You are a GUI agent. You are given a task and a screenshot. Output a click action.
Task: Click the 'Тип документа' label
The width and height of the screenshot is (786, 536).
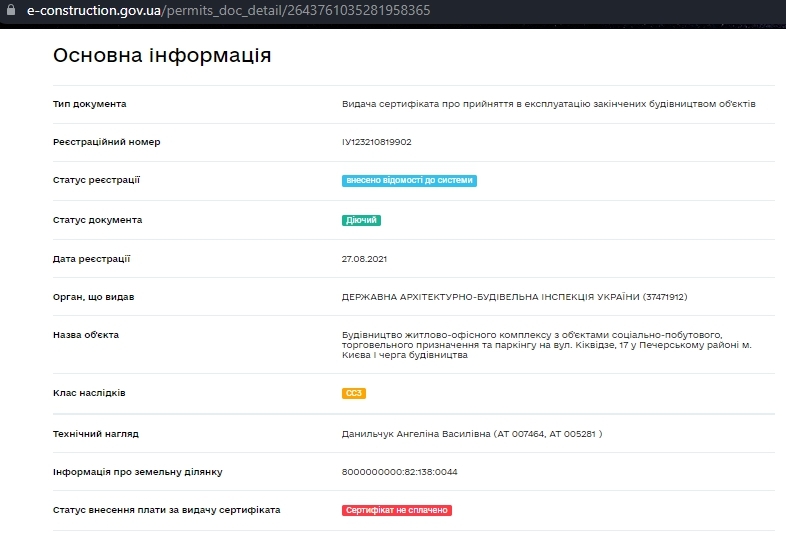(x=90, y=104)
